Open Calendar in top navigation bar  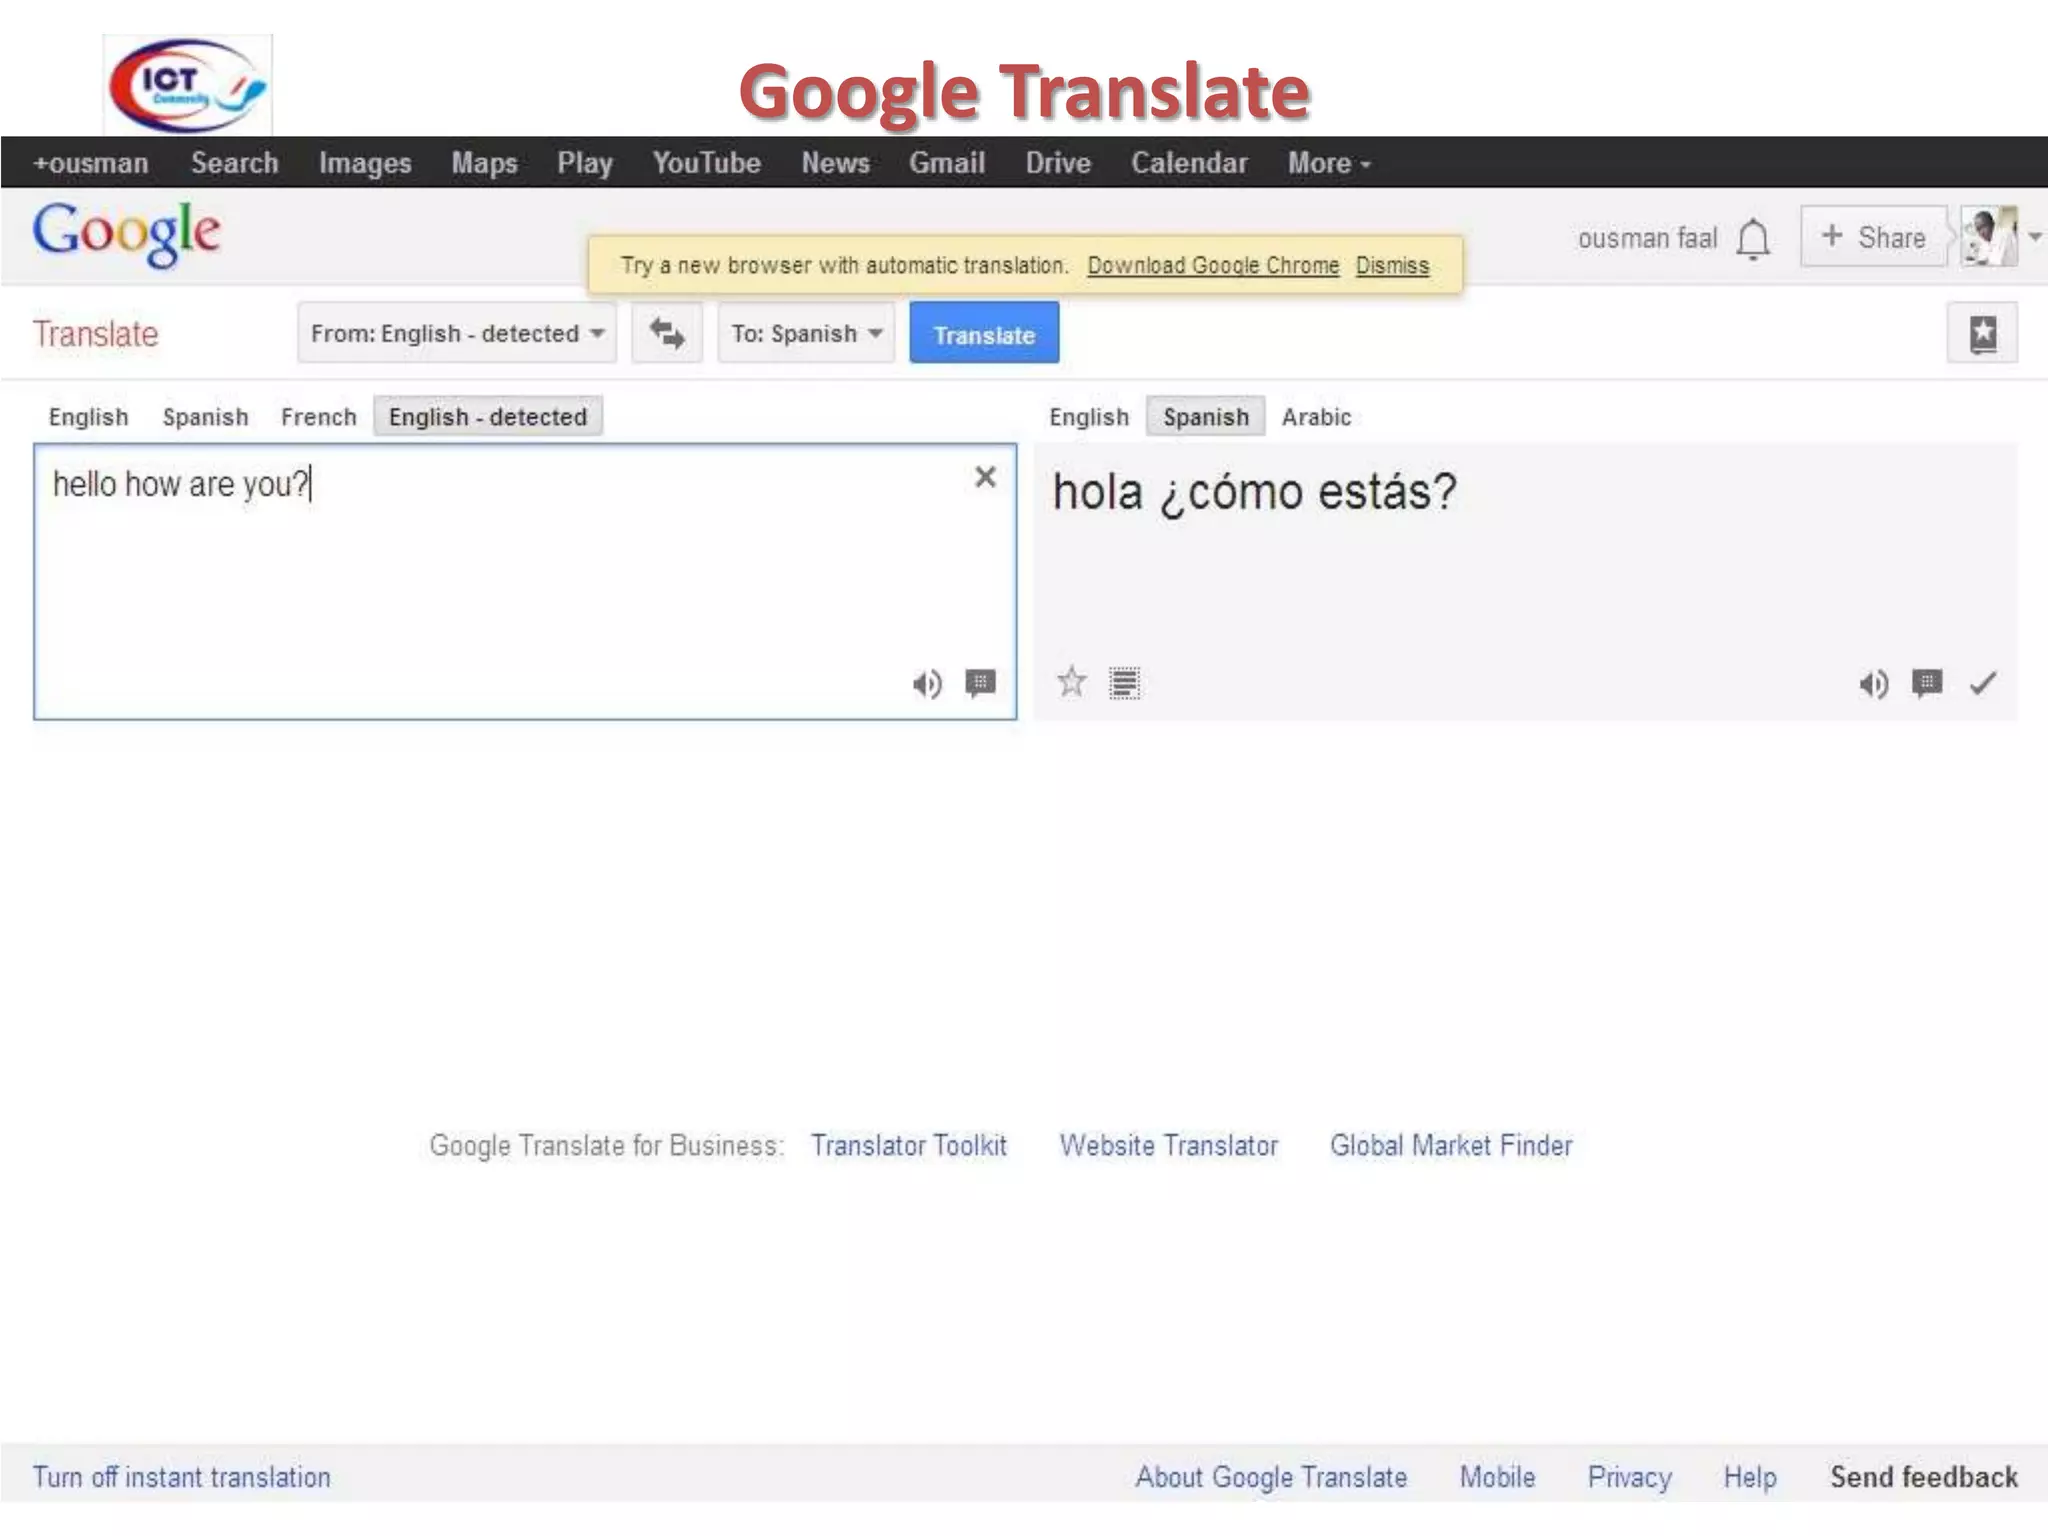[x=1189, y=163]
